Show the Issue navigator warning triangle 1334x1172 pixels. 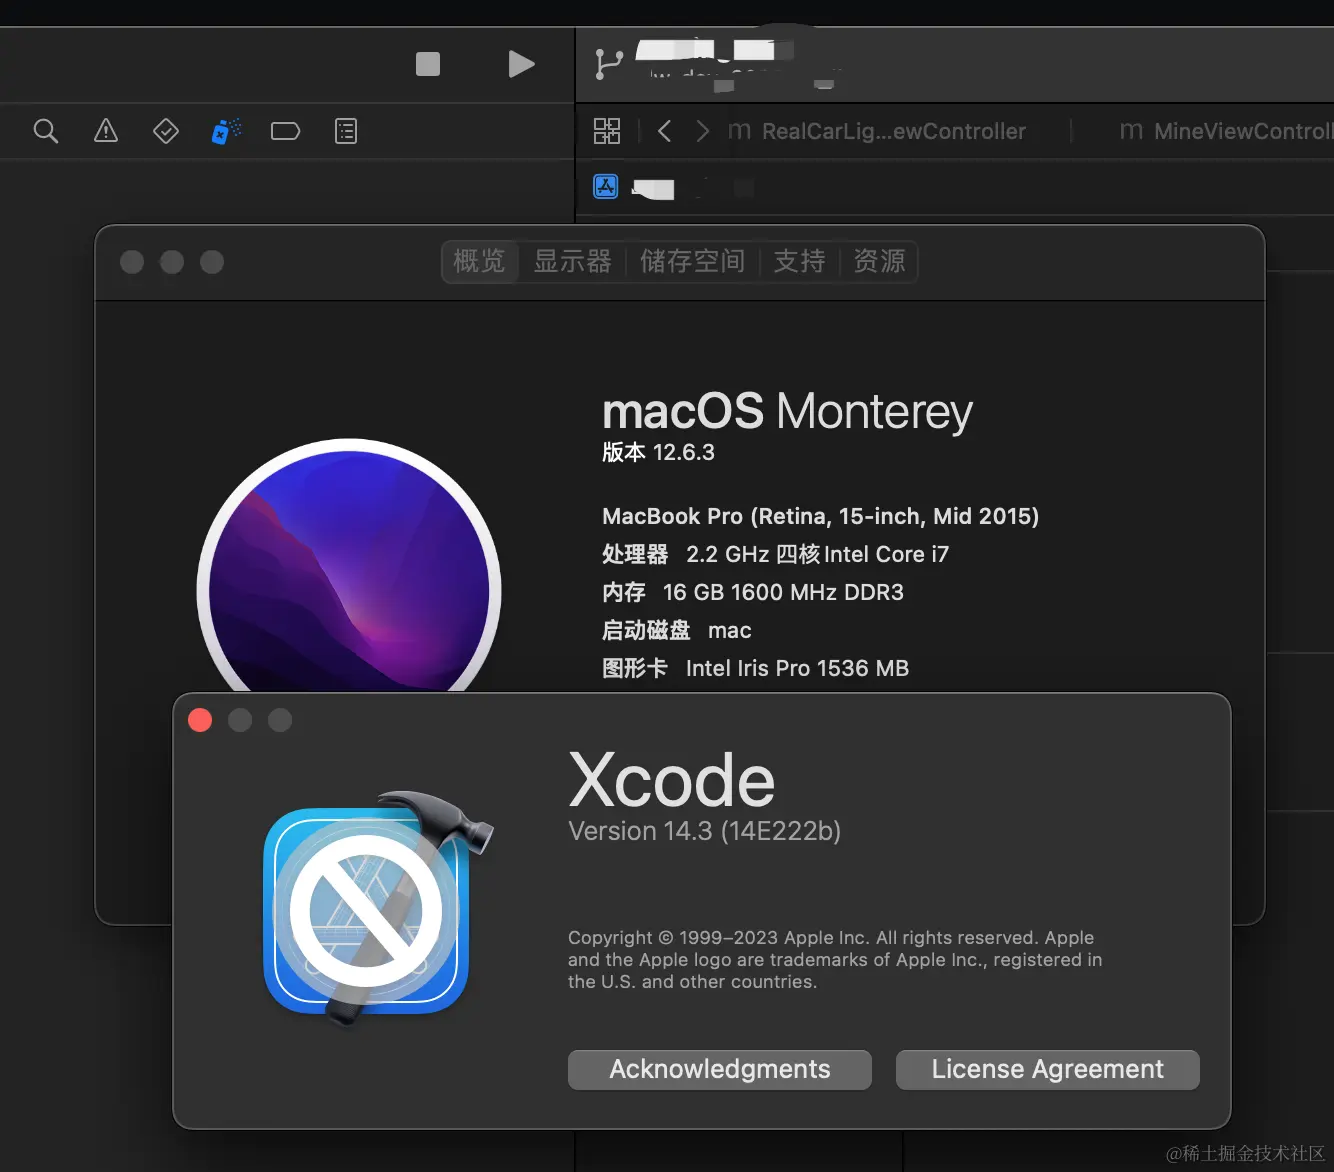[x=106, y=131]
